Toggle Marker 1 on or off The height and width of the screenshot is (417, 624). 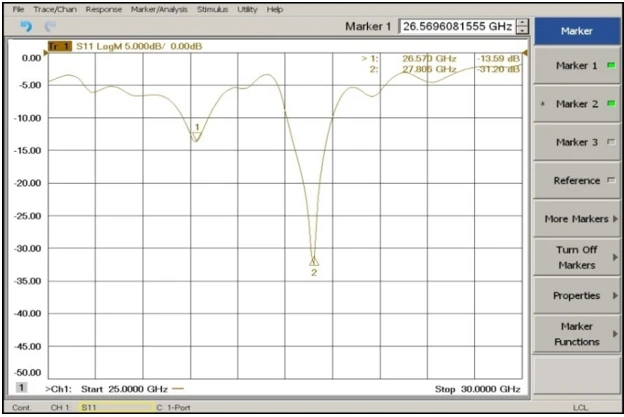(577, 66)
